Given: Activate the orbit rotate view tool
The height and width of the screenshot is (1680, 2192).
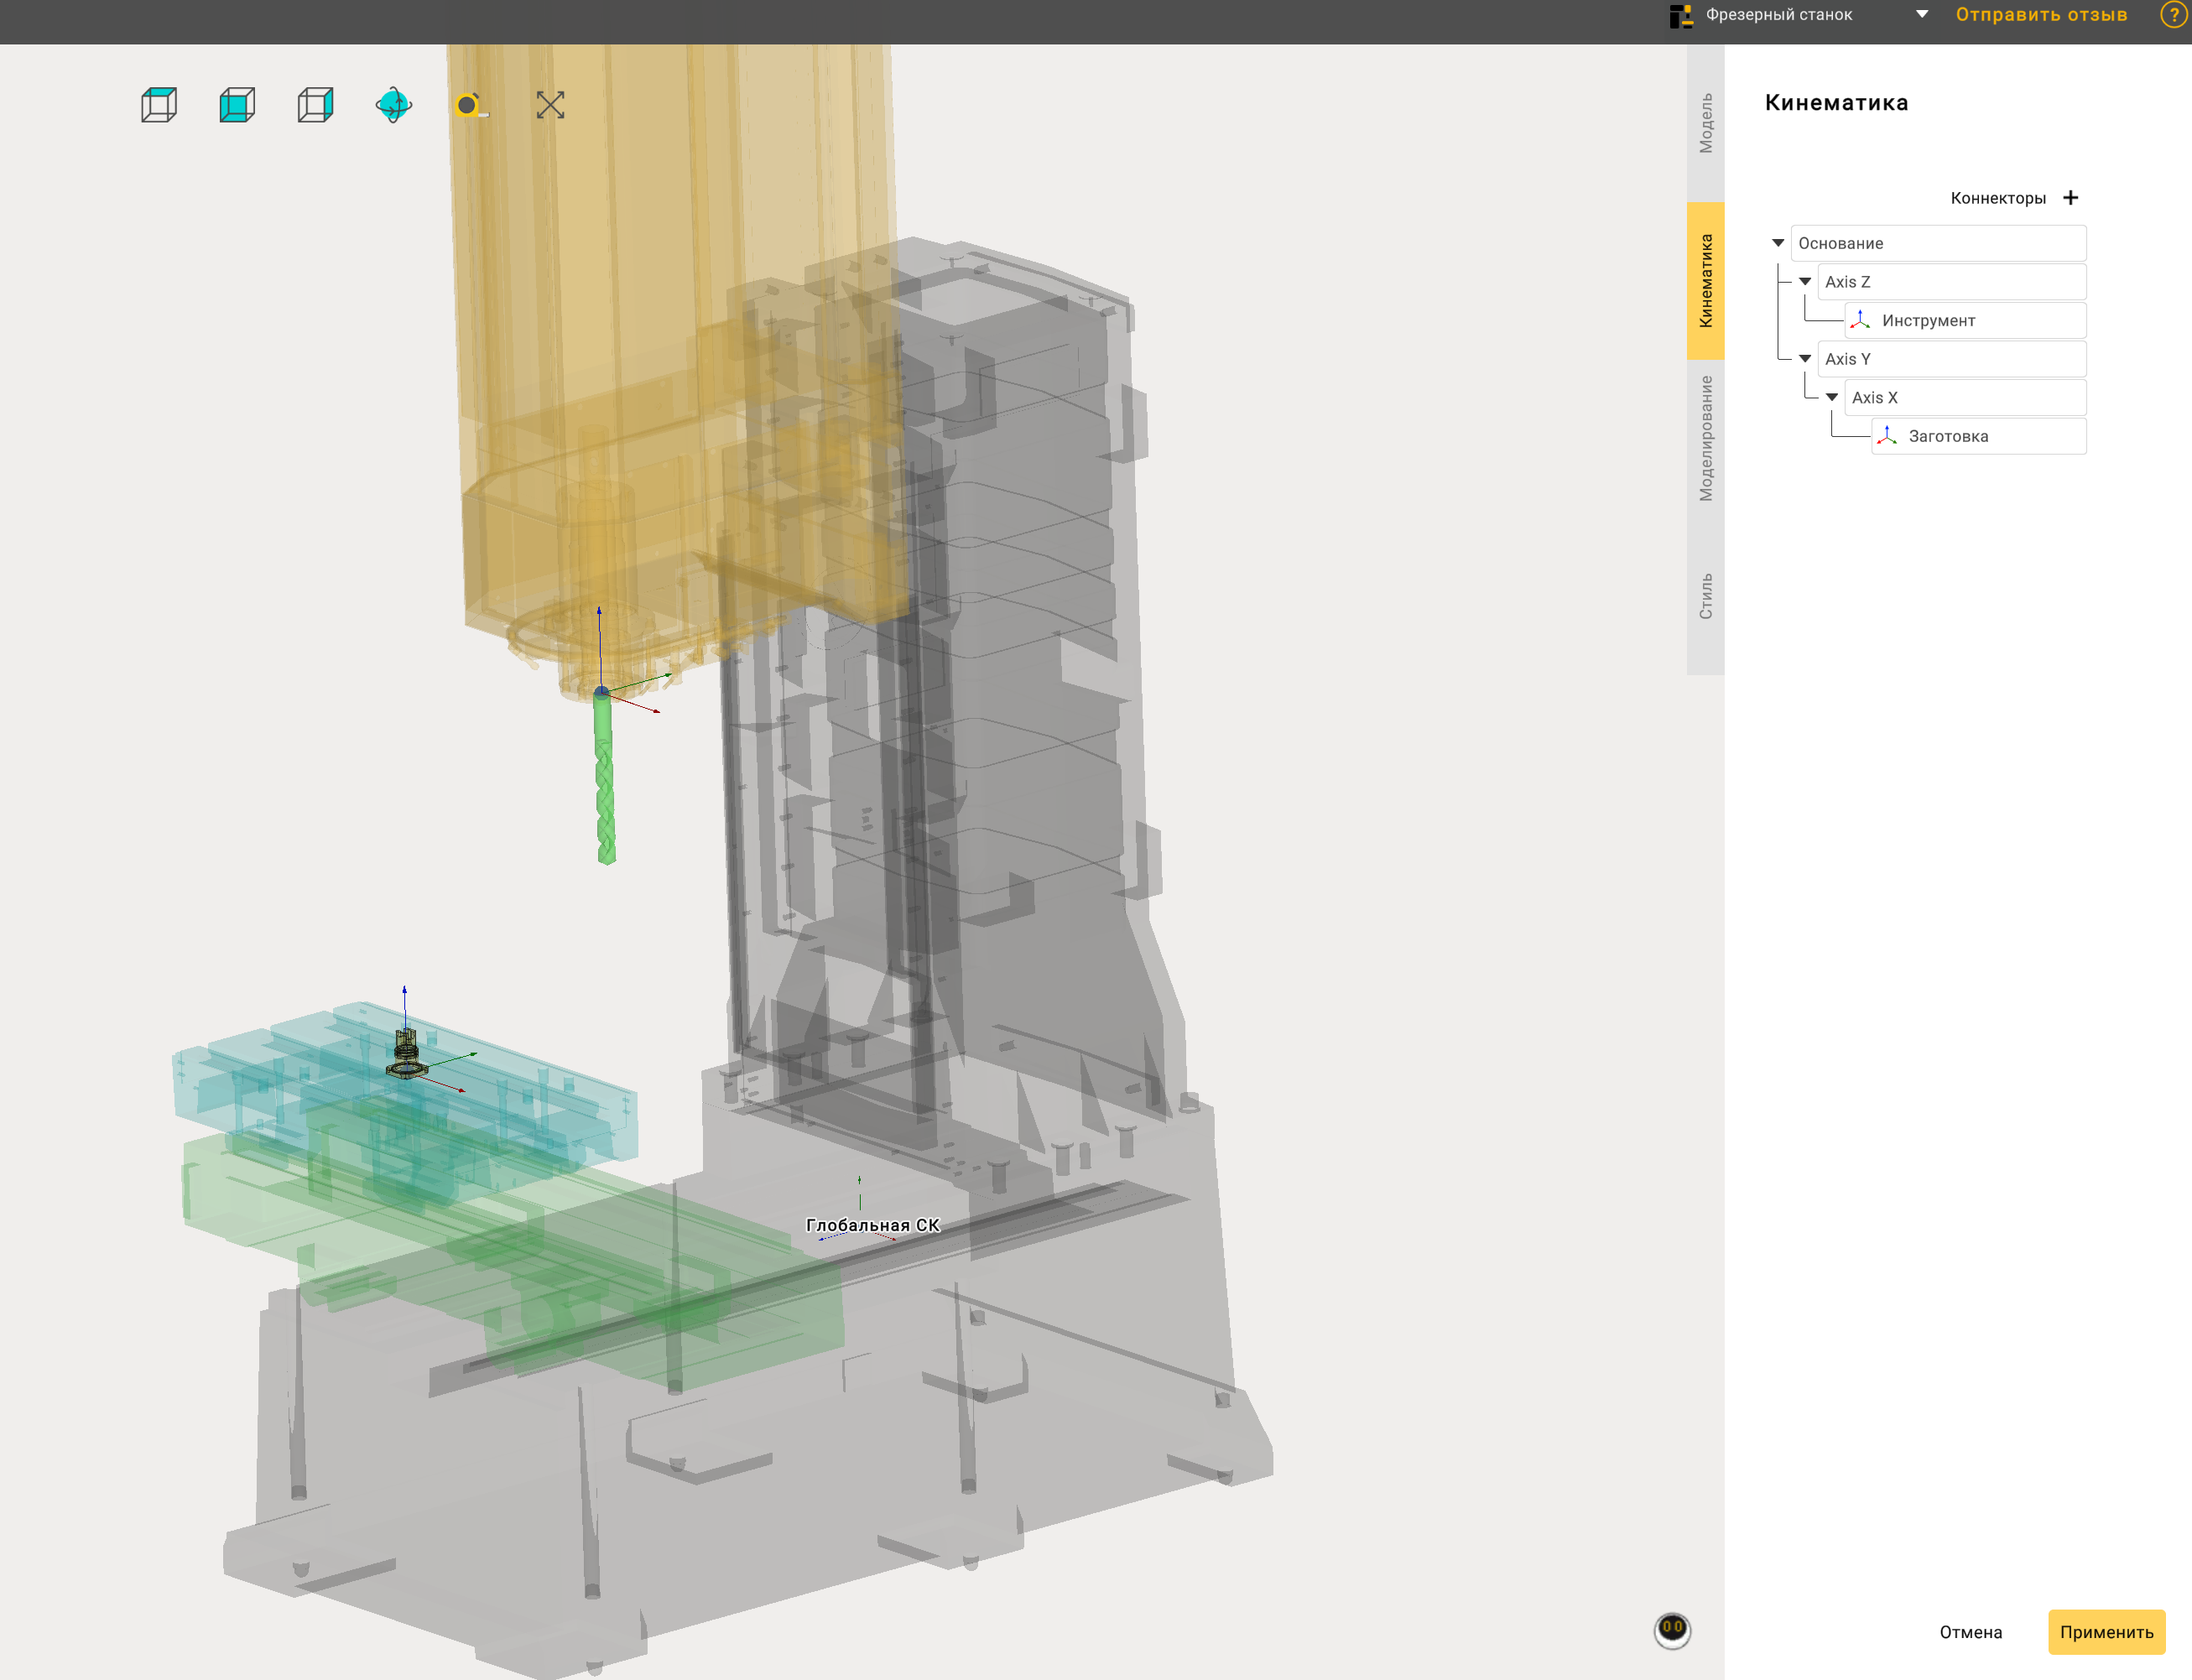Looking at the screenshot, I should tap(394, 105).
